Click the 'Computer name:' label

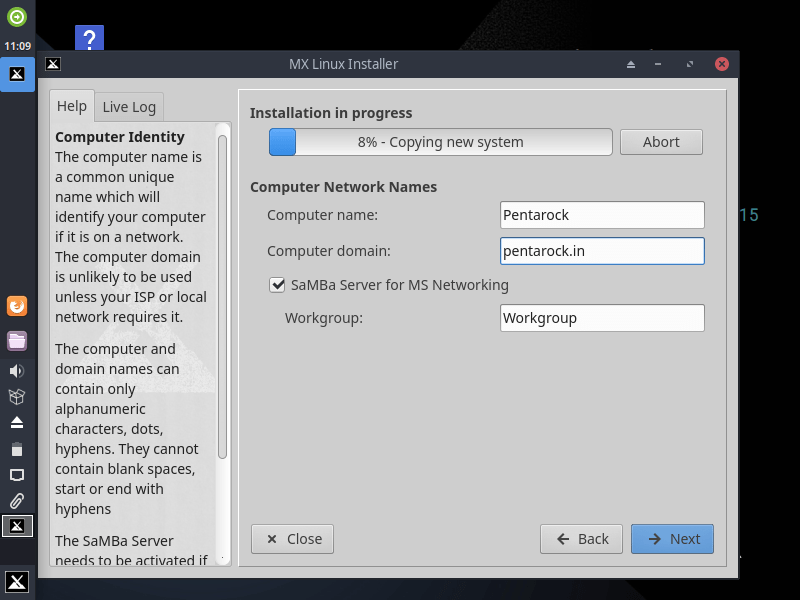[x=322, y=215]
